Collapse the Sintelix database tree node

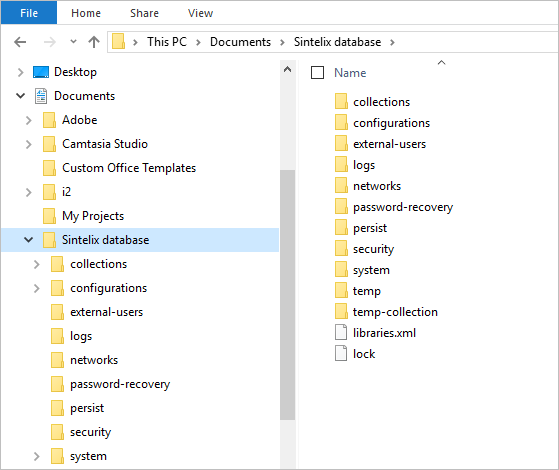(x=29, y=240)
